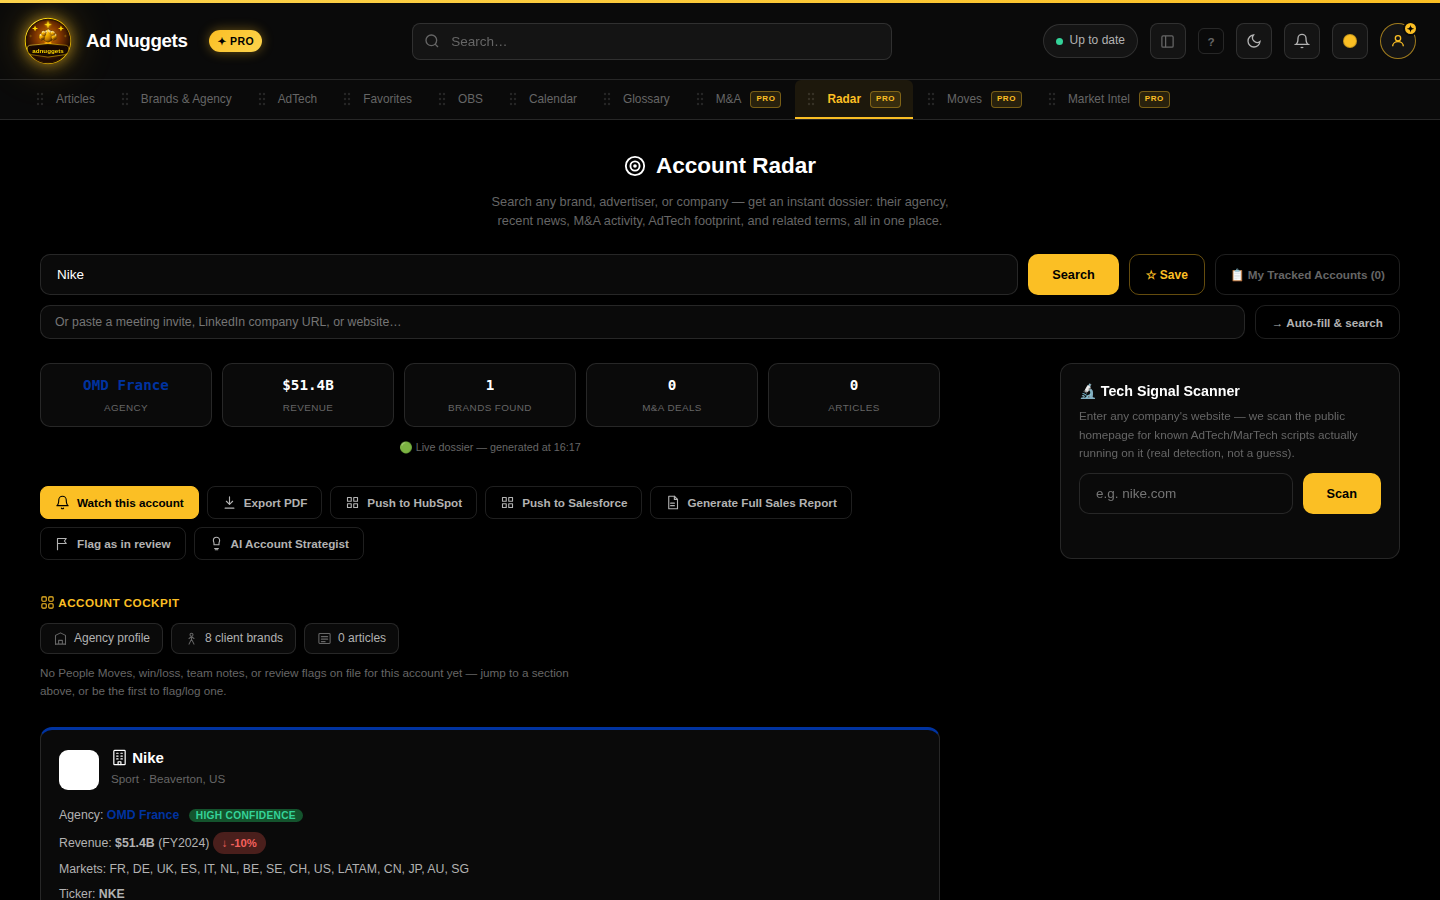Open OMD France link in Nike card
The image size is (1440, 900).
click(x=143, y=815)
